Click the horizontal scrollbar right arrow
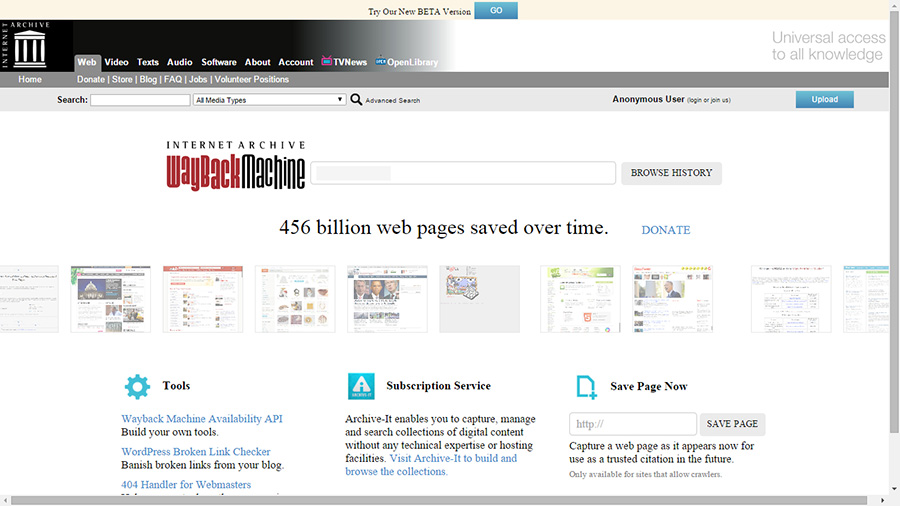This screenshot has height=506, width=900. pyautogui.click(x=882, y=500)
